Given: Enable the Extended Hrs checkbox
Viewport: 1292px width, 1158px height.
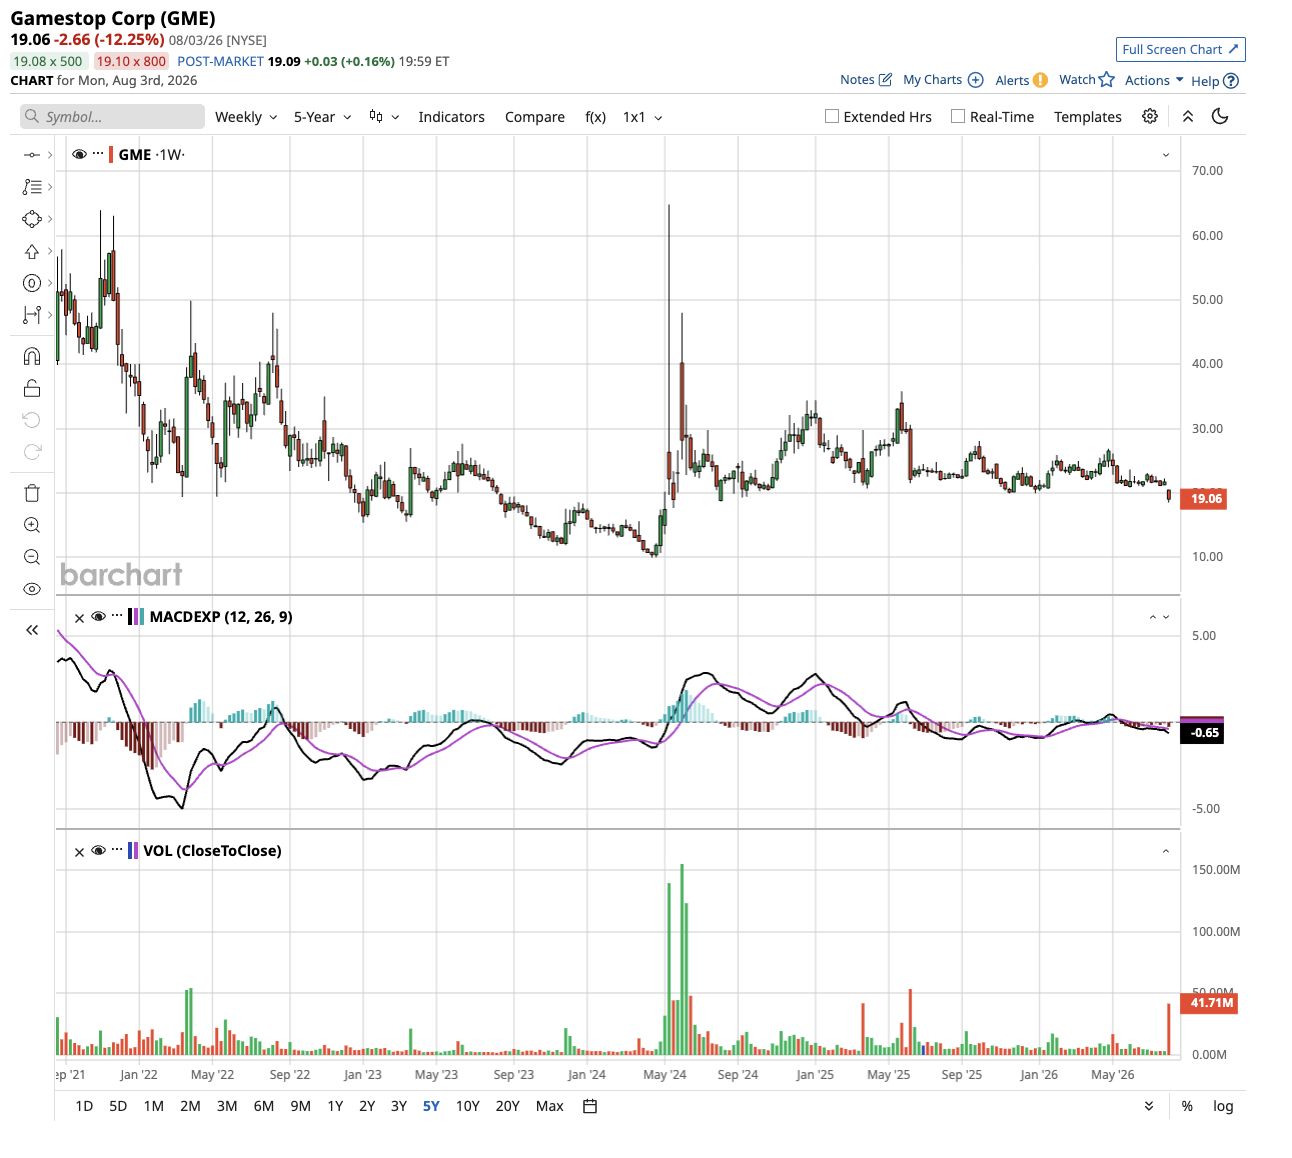Looking at the screenshot, I should (x=832, y=117).
